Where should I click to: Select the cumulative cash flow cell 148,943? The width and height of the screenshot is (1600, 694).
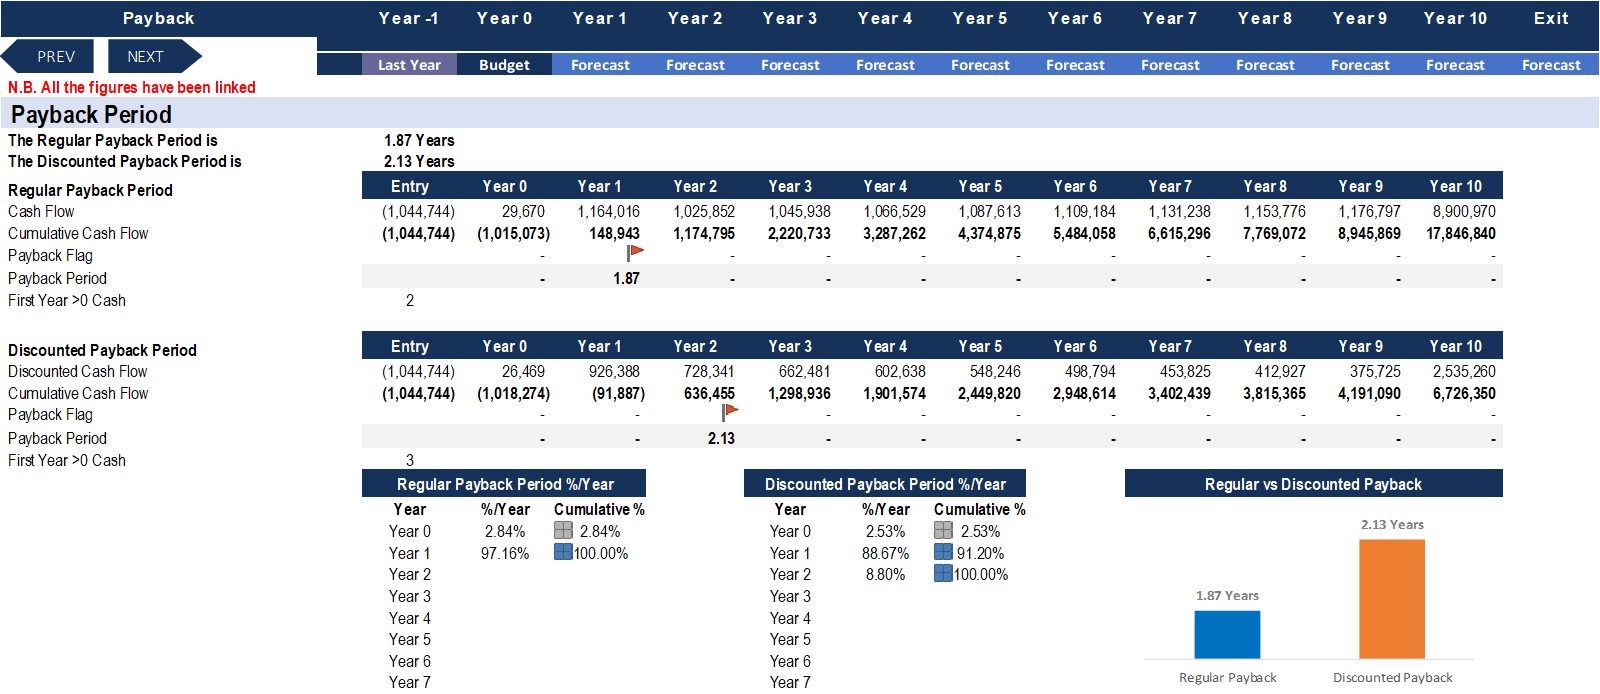click(614, 233)
